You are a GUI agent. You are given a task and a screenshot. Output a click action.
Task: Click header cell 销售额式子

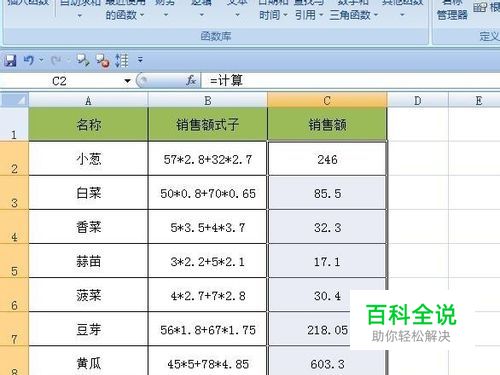tap(208, 125)
